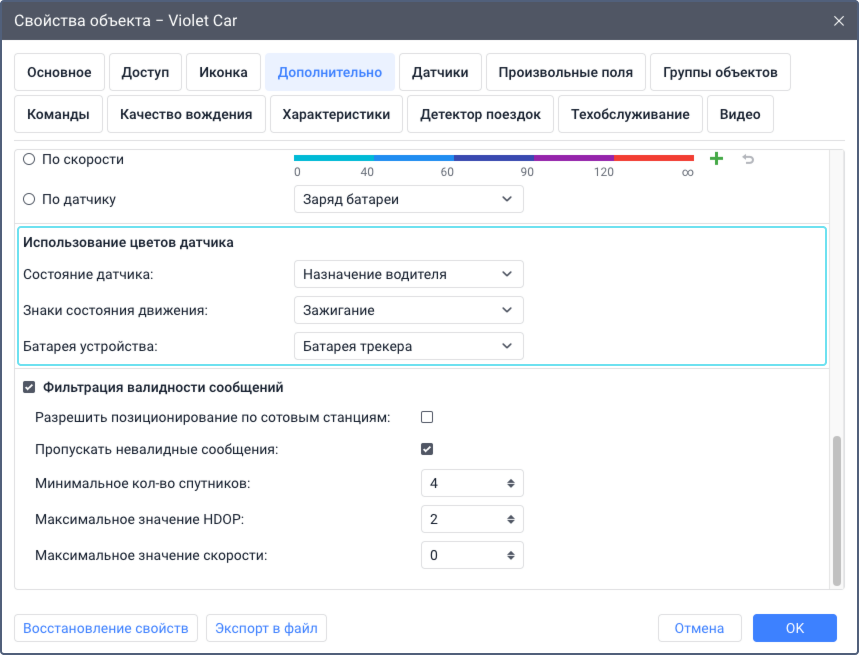
Task: Uncheck "Фильтрация валидности сообщений" checkbox
Action: coord(29,387)
